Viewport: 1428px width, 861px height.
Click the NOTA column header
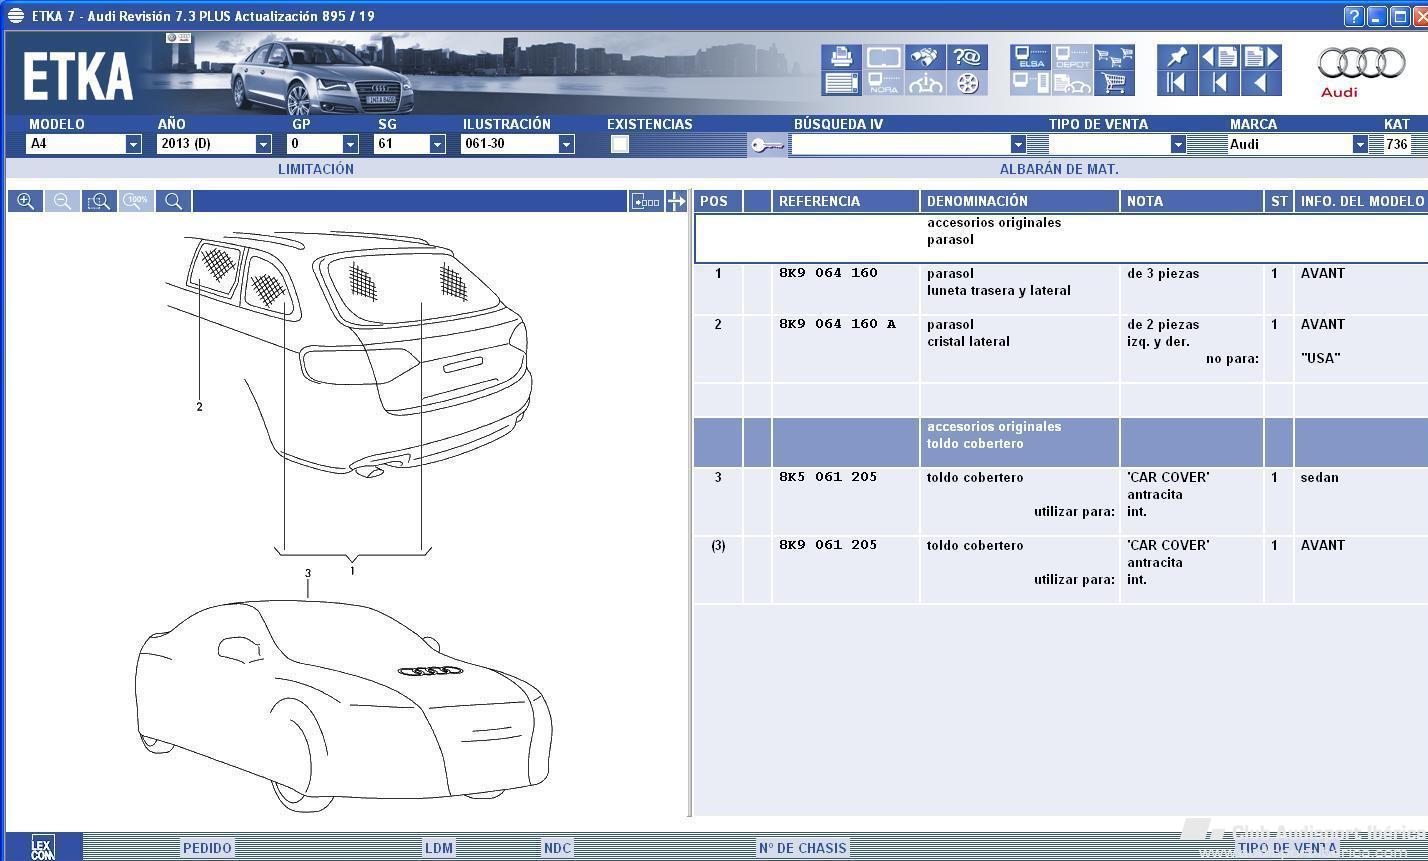pos(1191,201)
